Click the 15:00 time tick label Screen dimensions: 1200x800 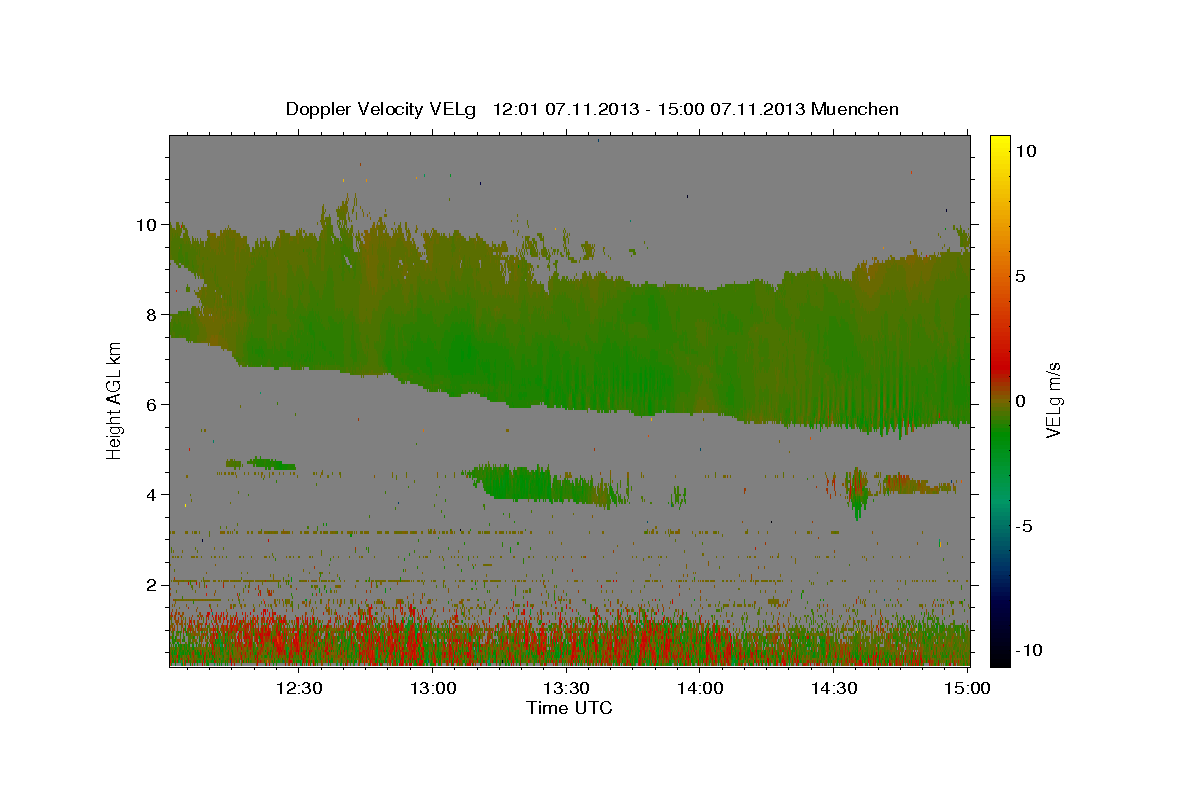click(967, 688)
